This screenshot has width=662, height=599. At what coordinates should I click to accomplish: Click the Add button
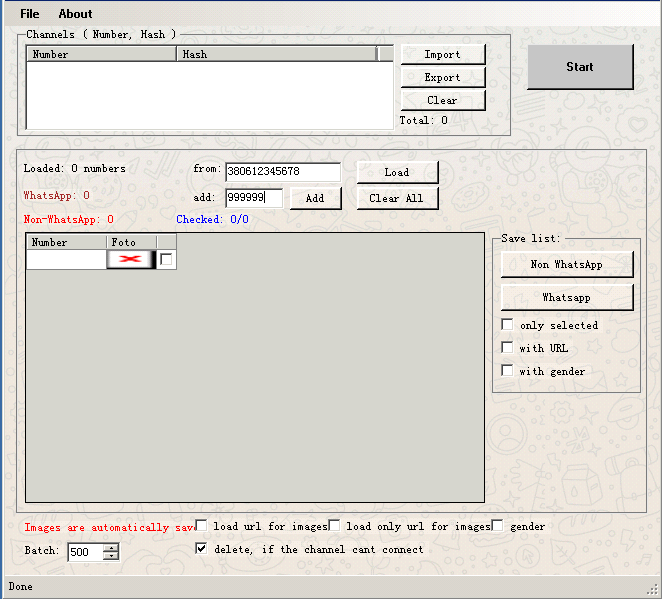tap(315, 198)
